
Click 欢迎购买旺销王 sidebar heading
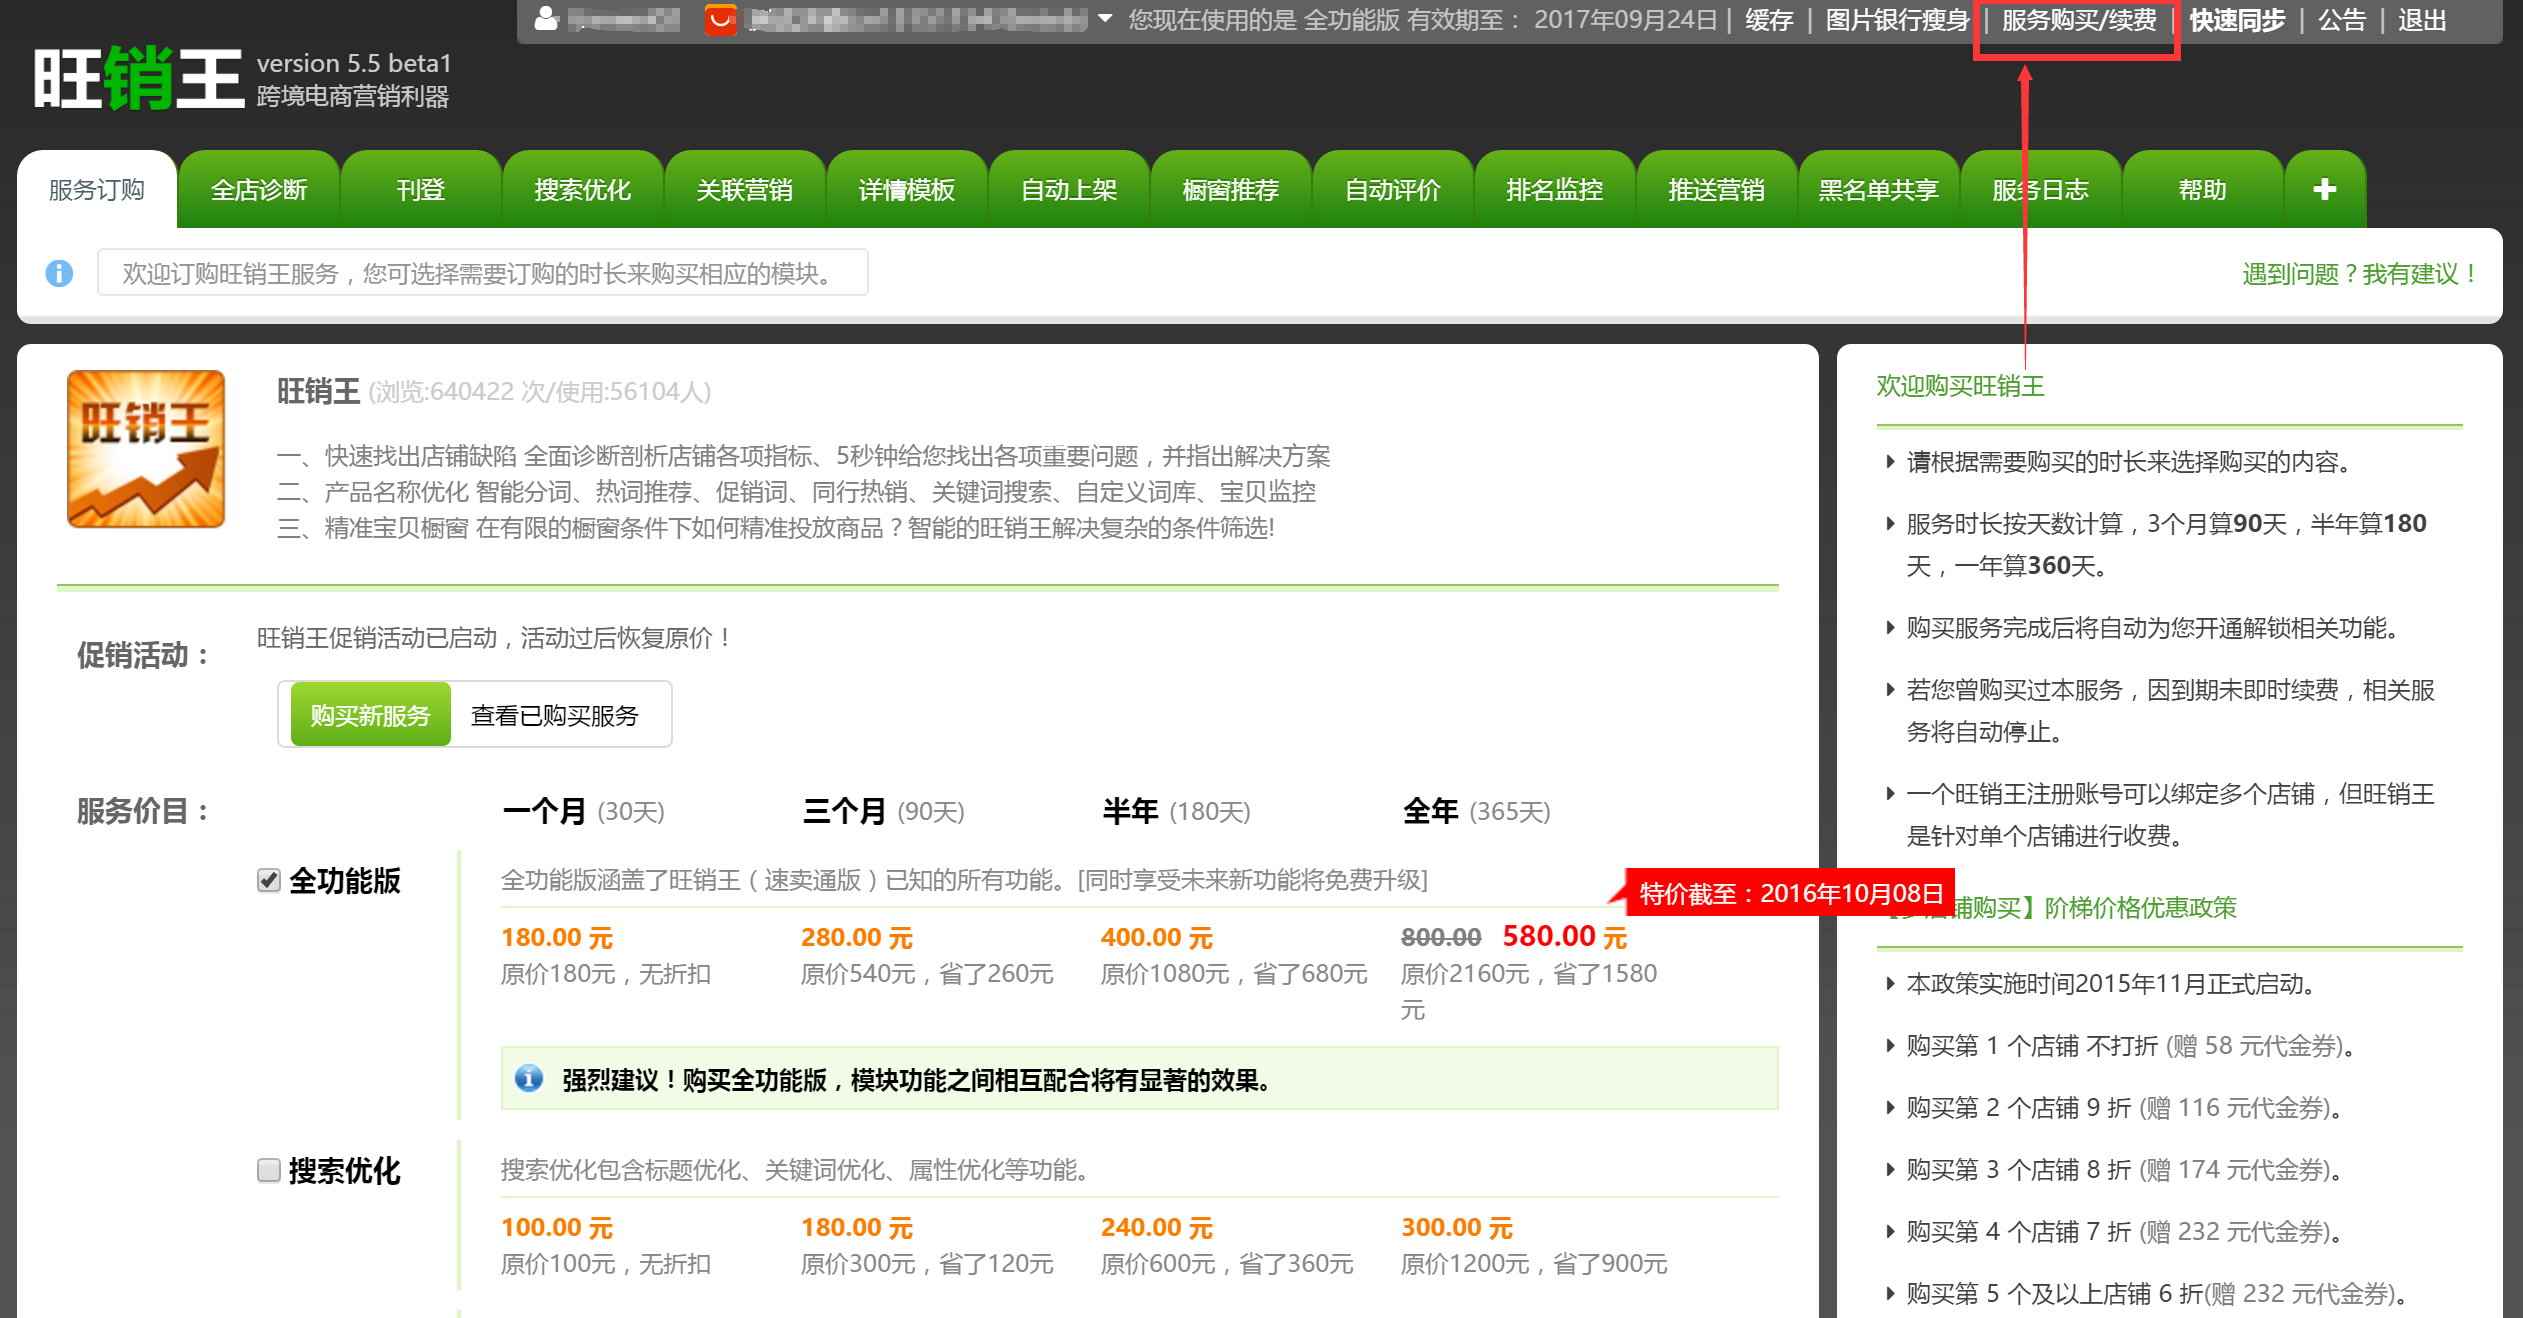pos(1960,386)
